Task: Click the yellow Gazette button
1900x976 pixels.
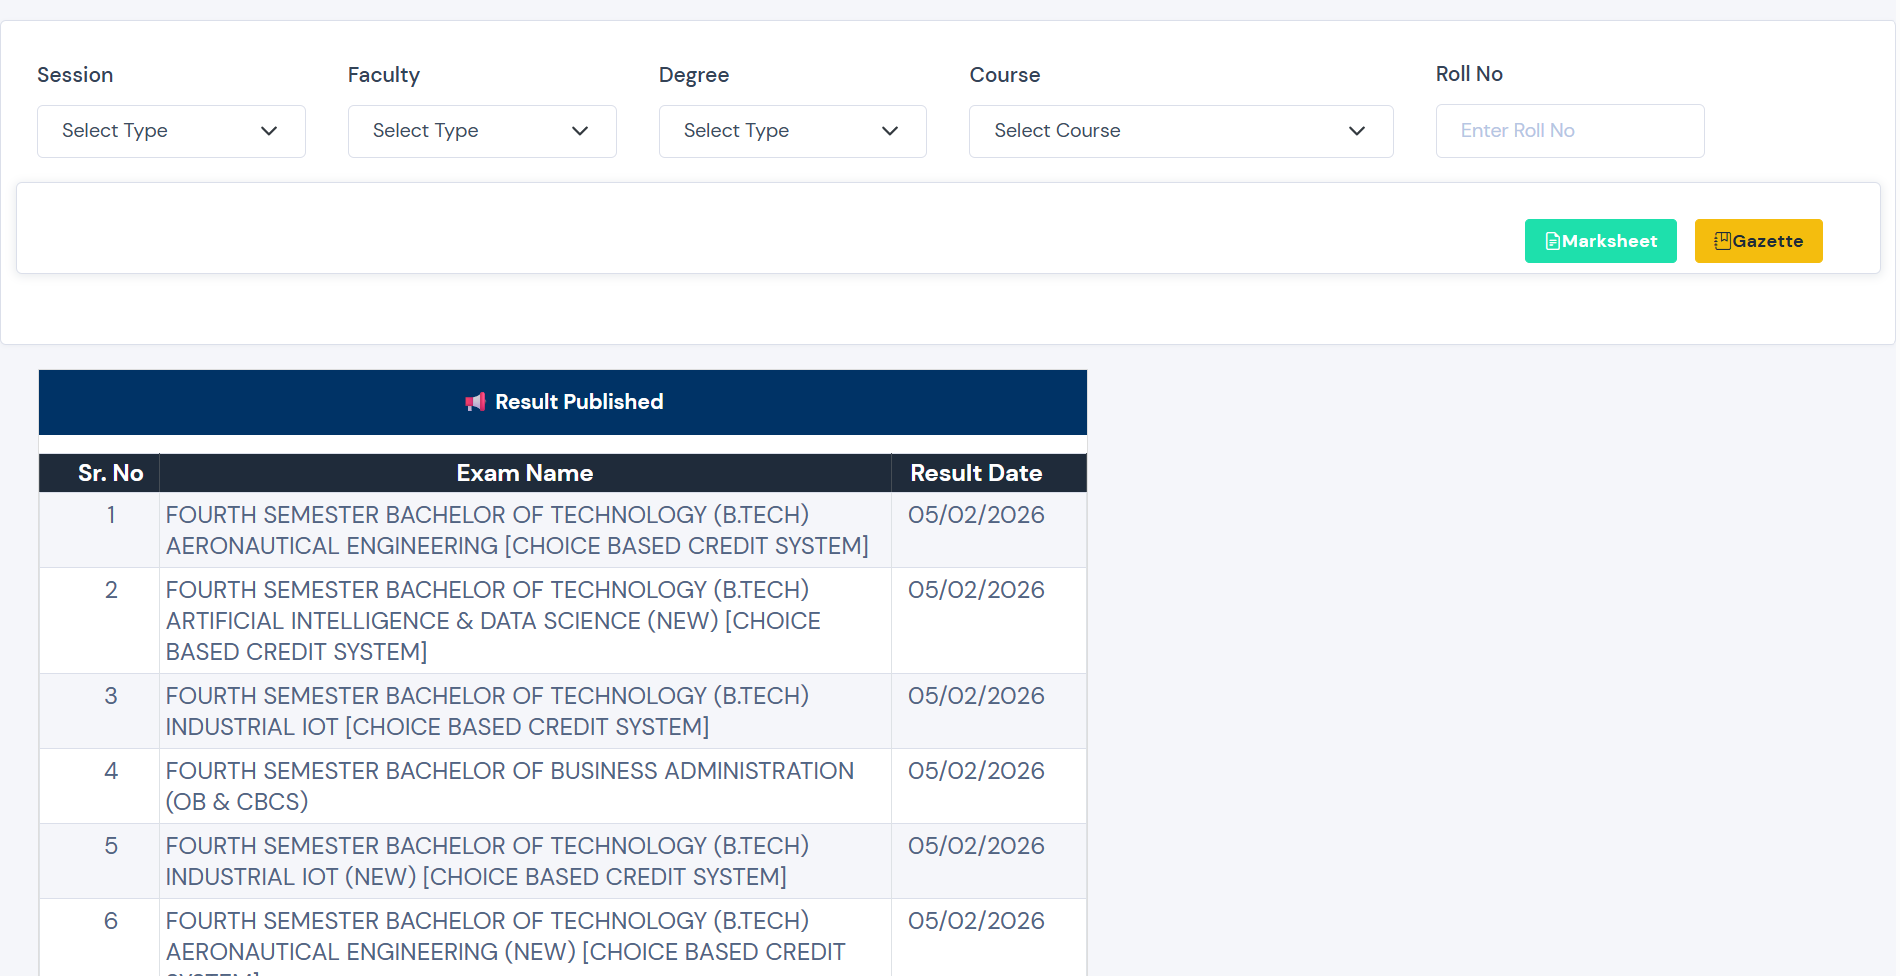Action: (x=1758, y=240)
